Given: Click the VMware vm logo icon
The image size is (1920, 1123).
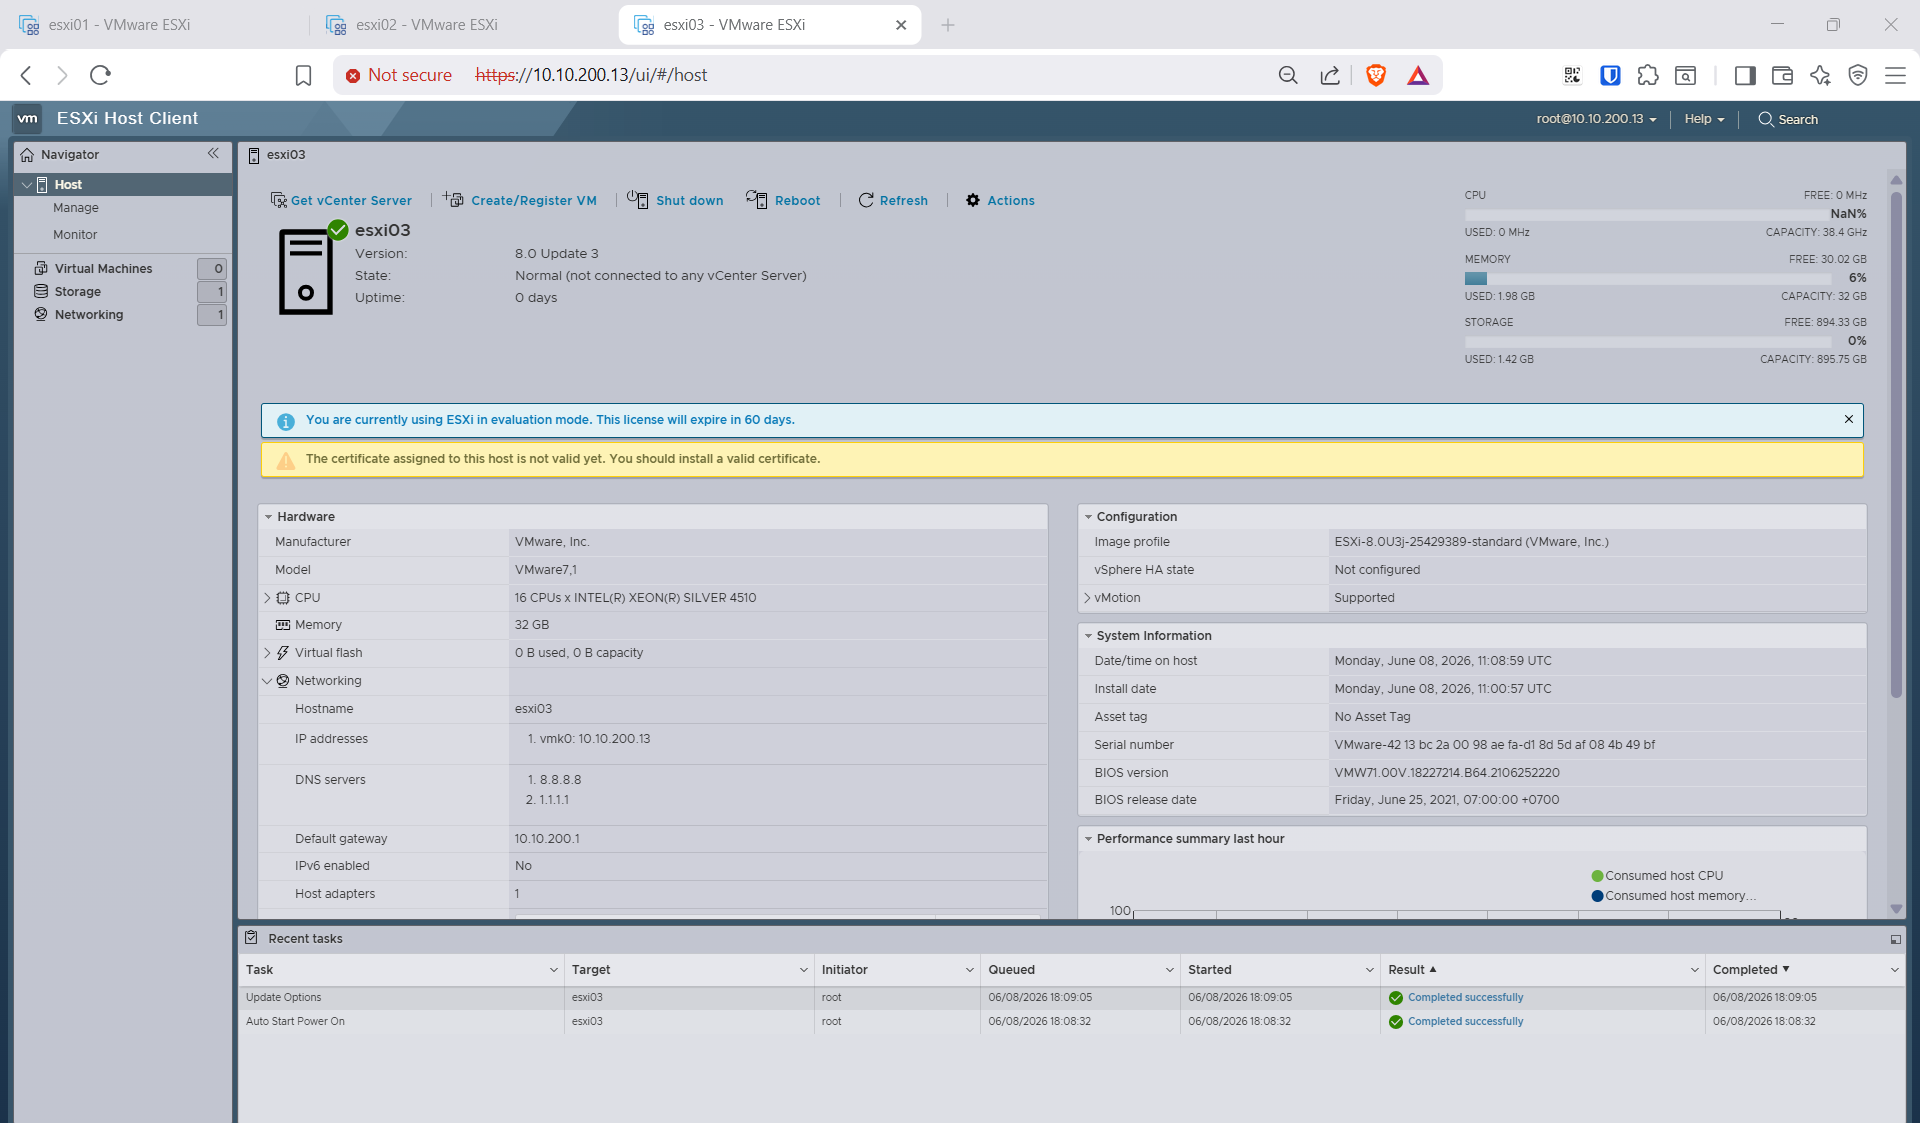Looking at the screenshot, I should pos(28,118).
